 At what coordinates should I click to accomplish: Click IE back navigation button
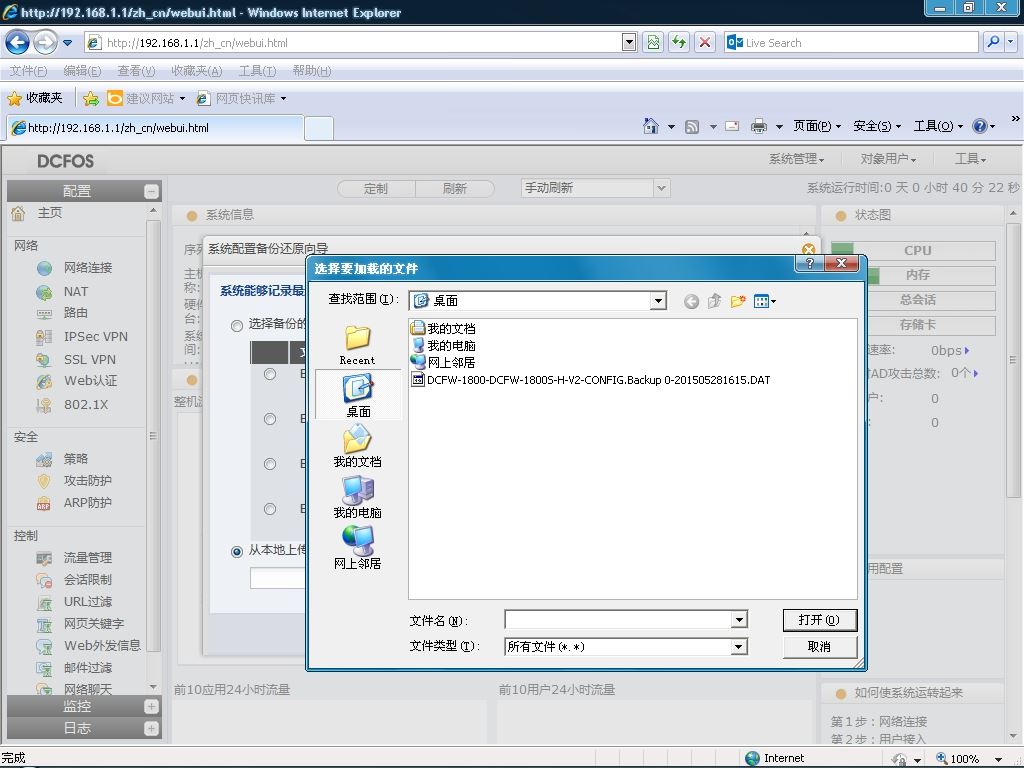pyautogui.click(x=18, y=43)
